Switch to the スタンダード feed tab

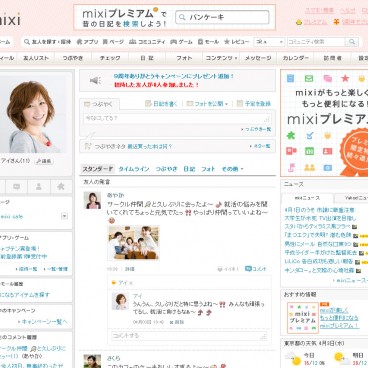pos(98,169)
